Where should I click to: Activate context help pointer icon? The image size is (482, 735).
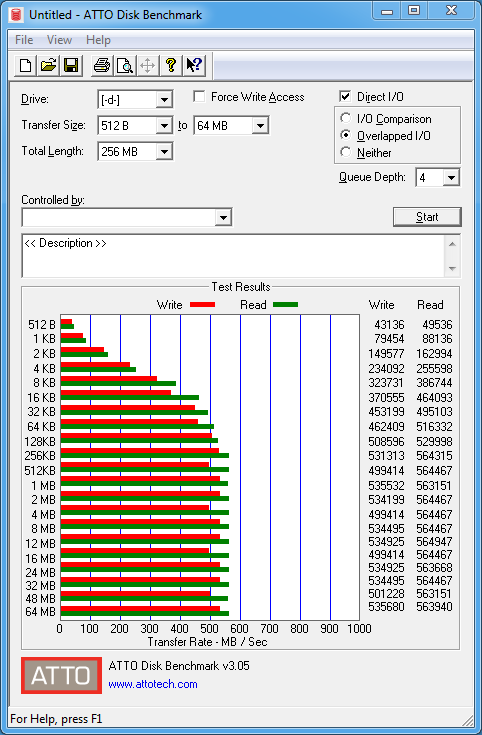194,65
